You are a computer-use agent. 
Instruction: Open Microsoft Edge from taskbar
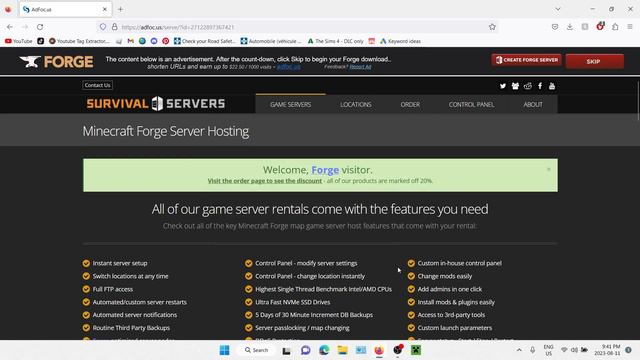coord(324,350)
